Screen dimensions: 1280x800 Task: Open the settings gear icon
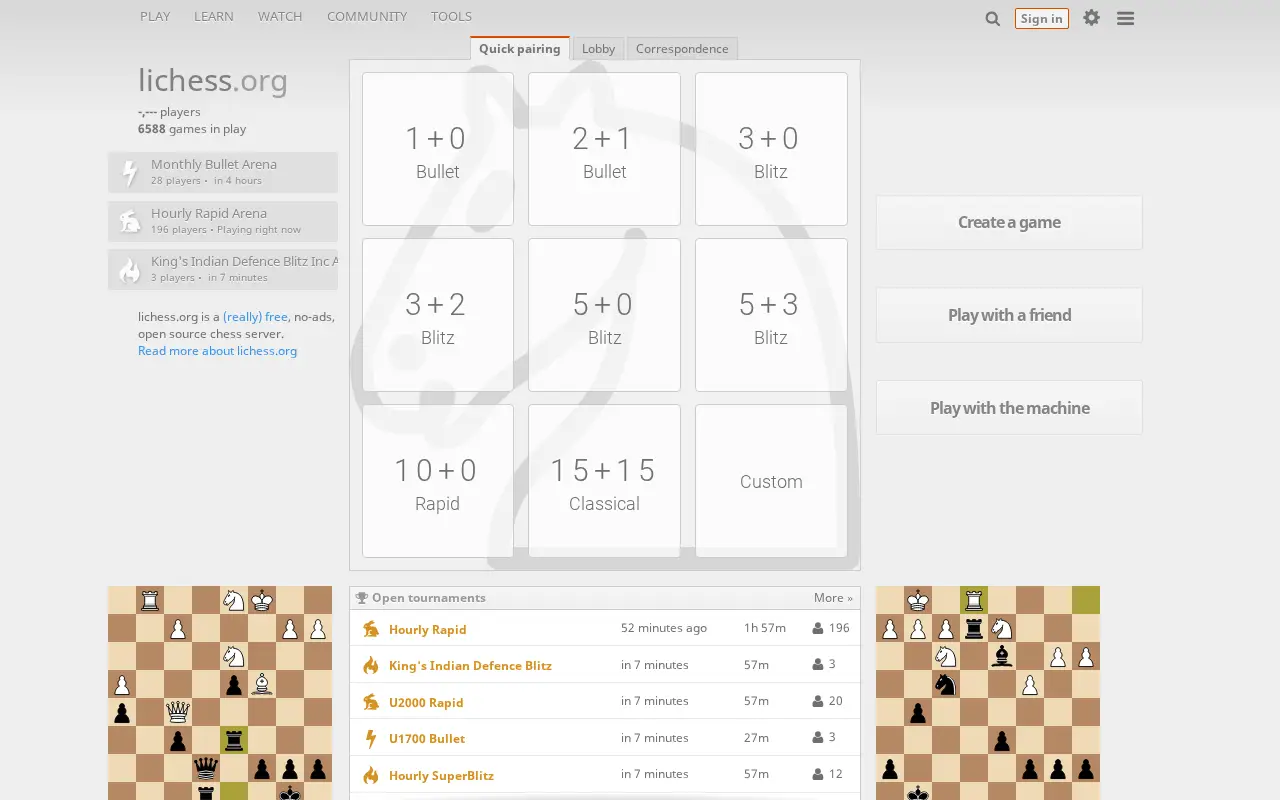[1091, 18]
